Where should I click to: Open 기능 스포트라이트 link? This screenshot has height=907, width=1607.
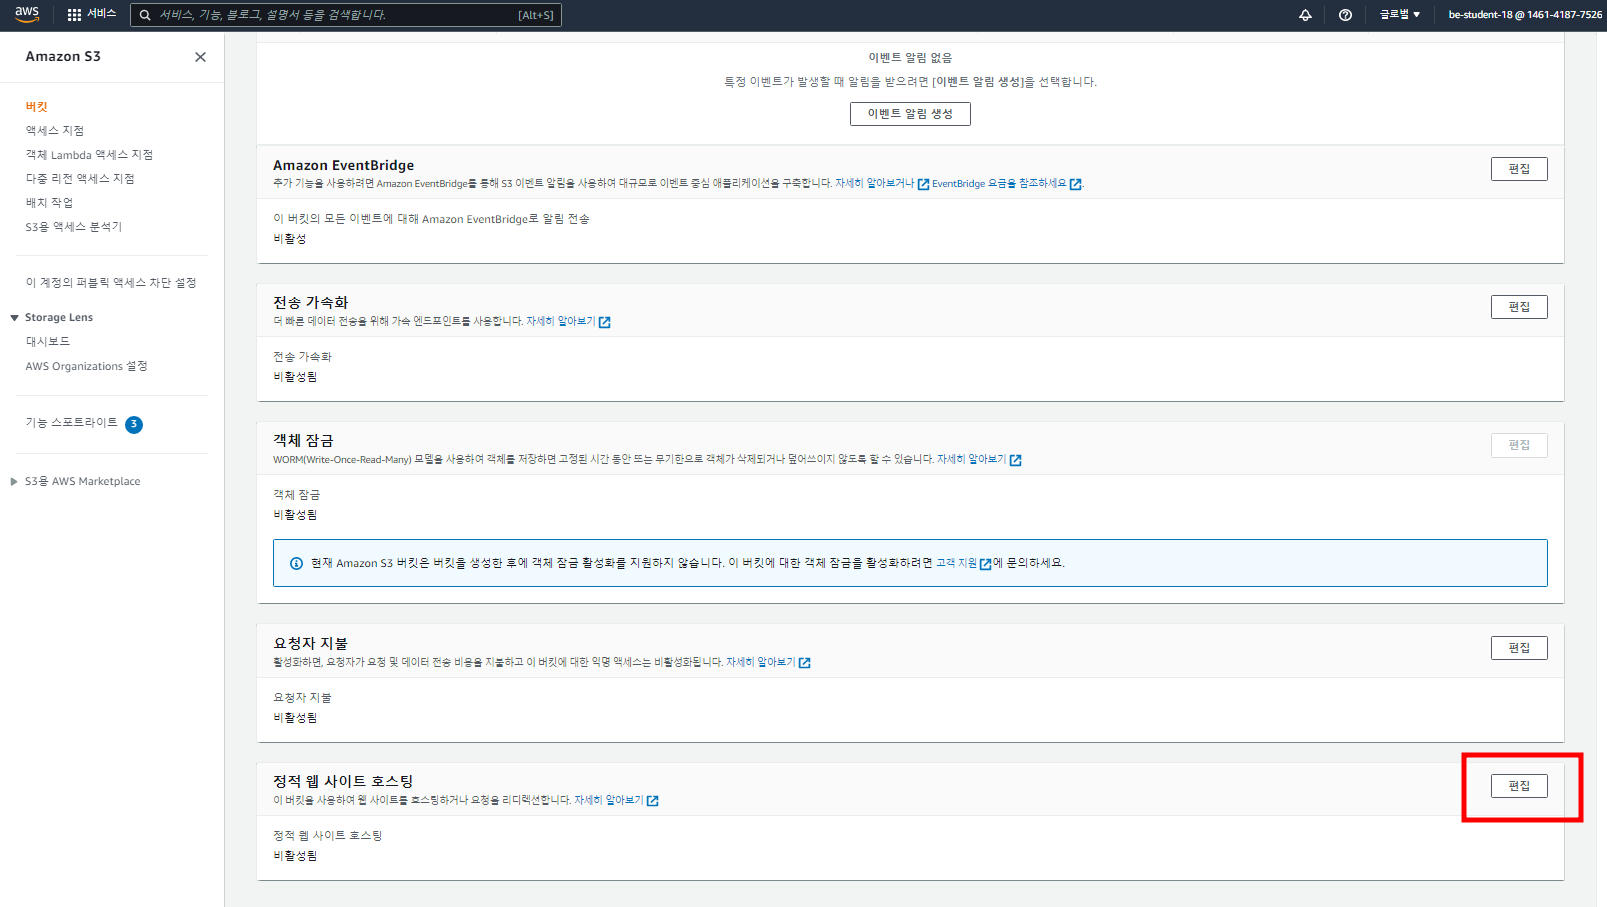point(71,423)
